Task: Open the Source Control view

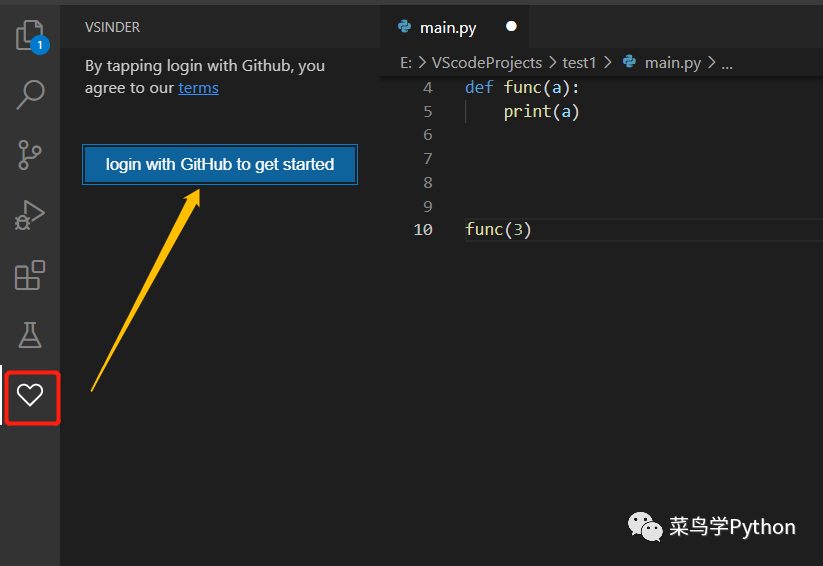Action: tap(30, 155)
